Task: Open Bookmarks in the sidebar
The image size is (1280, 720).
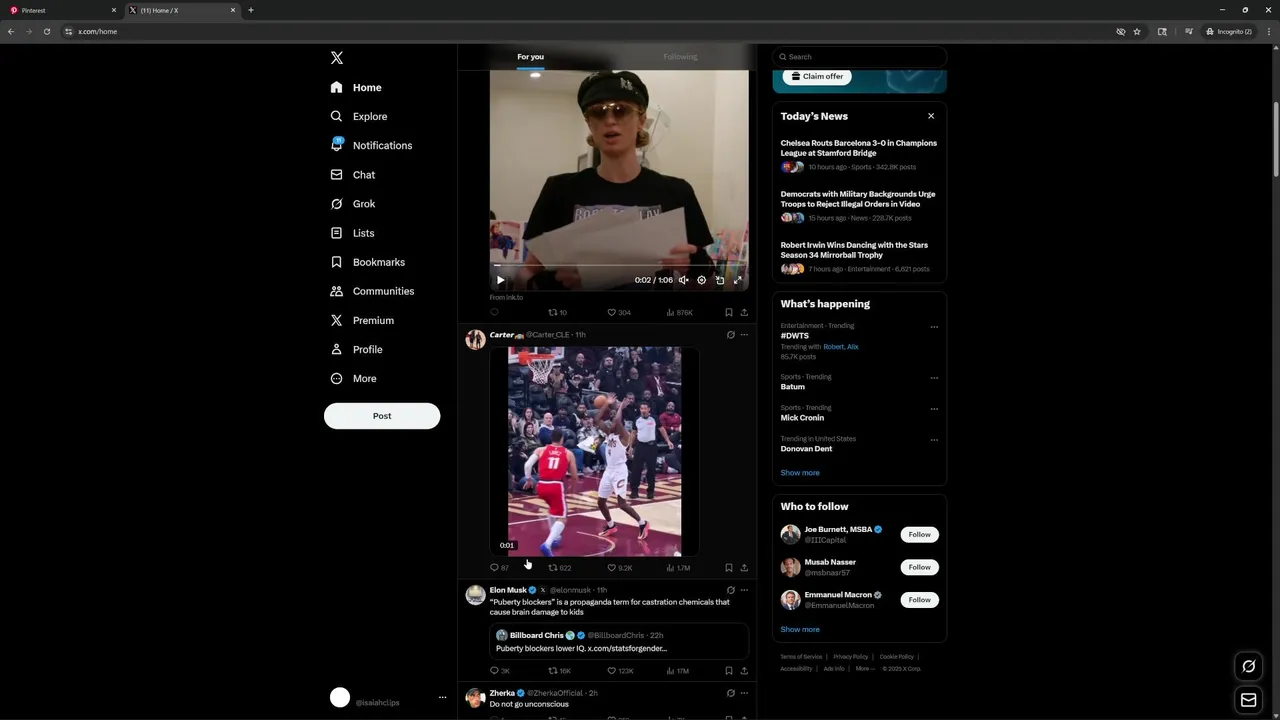Action: tap(368, 262)
